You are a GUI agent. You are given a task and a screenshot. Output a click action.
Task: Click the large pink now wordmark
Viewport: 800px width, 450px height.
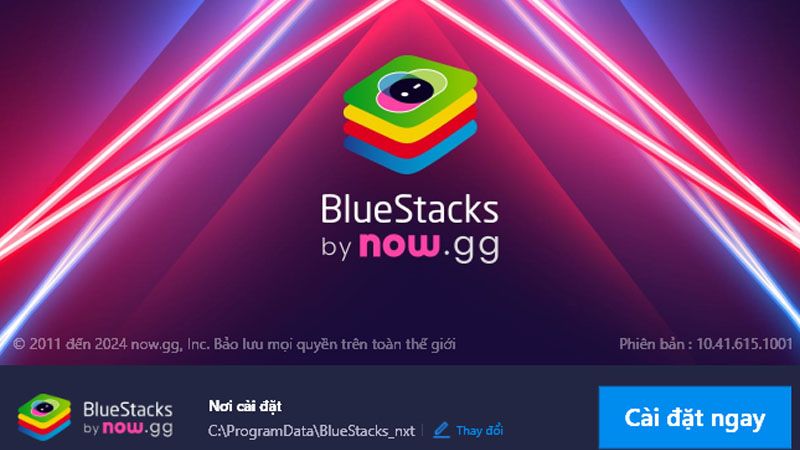click(x=399, y=245)
